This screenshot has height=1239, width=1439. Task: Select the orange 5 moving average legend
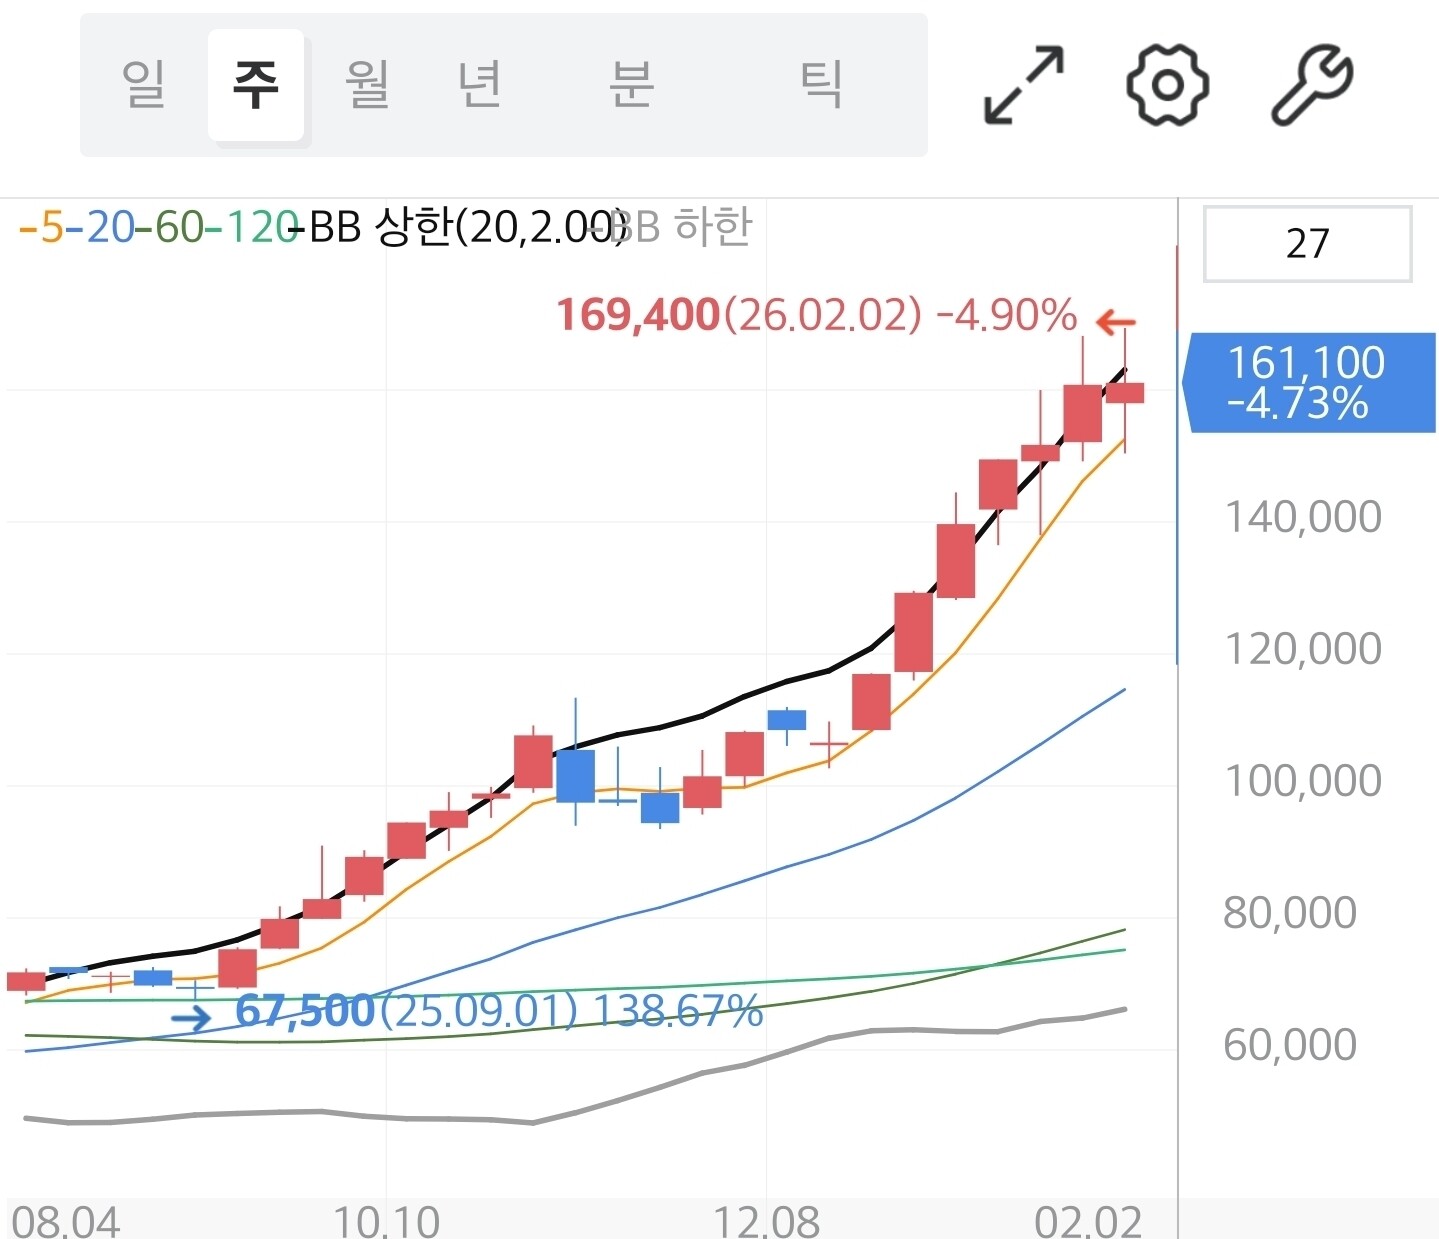click(42, 228)
